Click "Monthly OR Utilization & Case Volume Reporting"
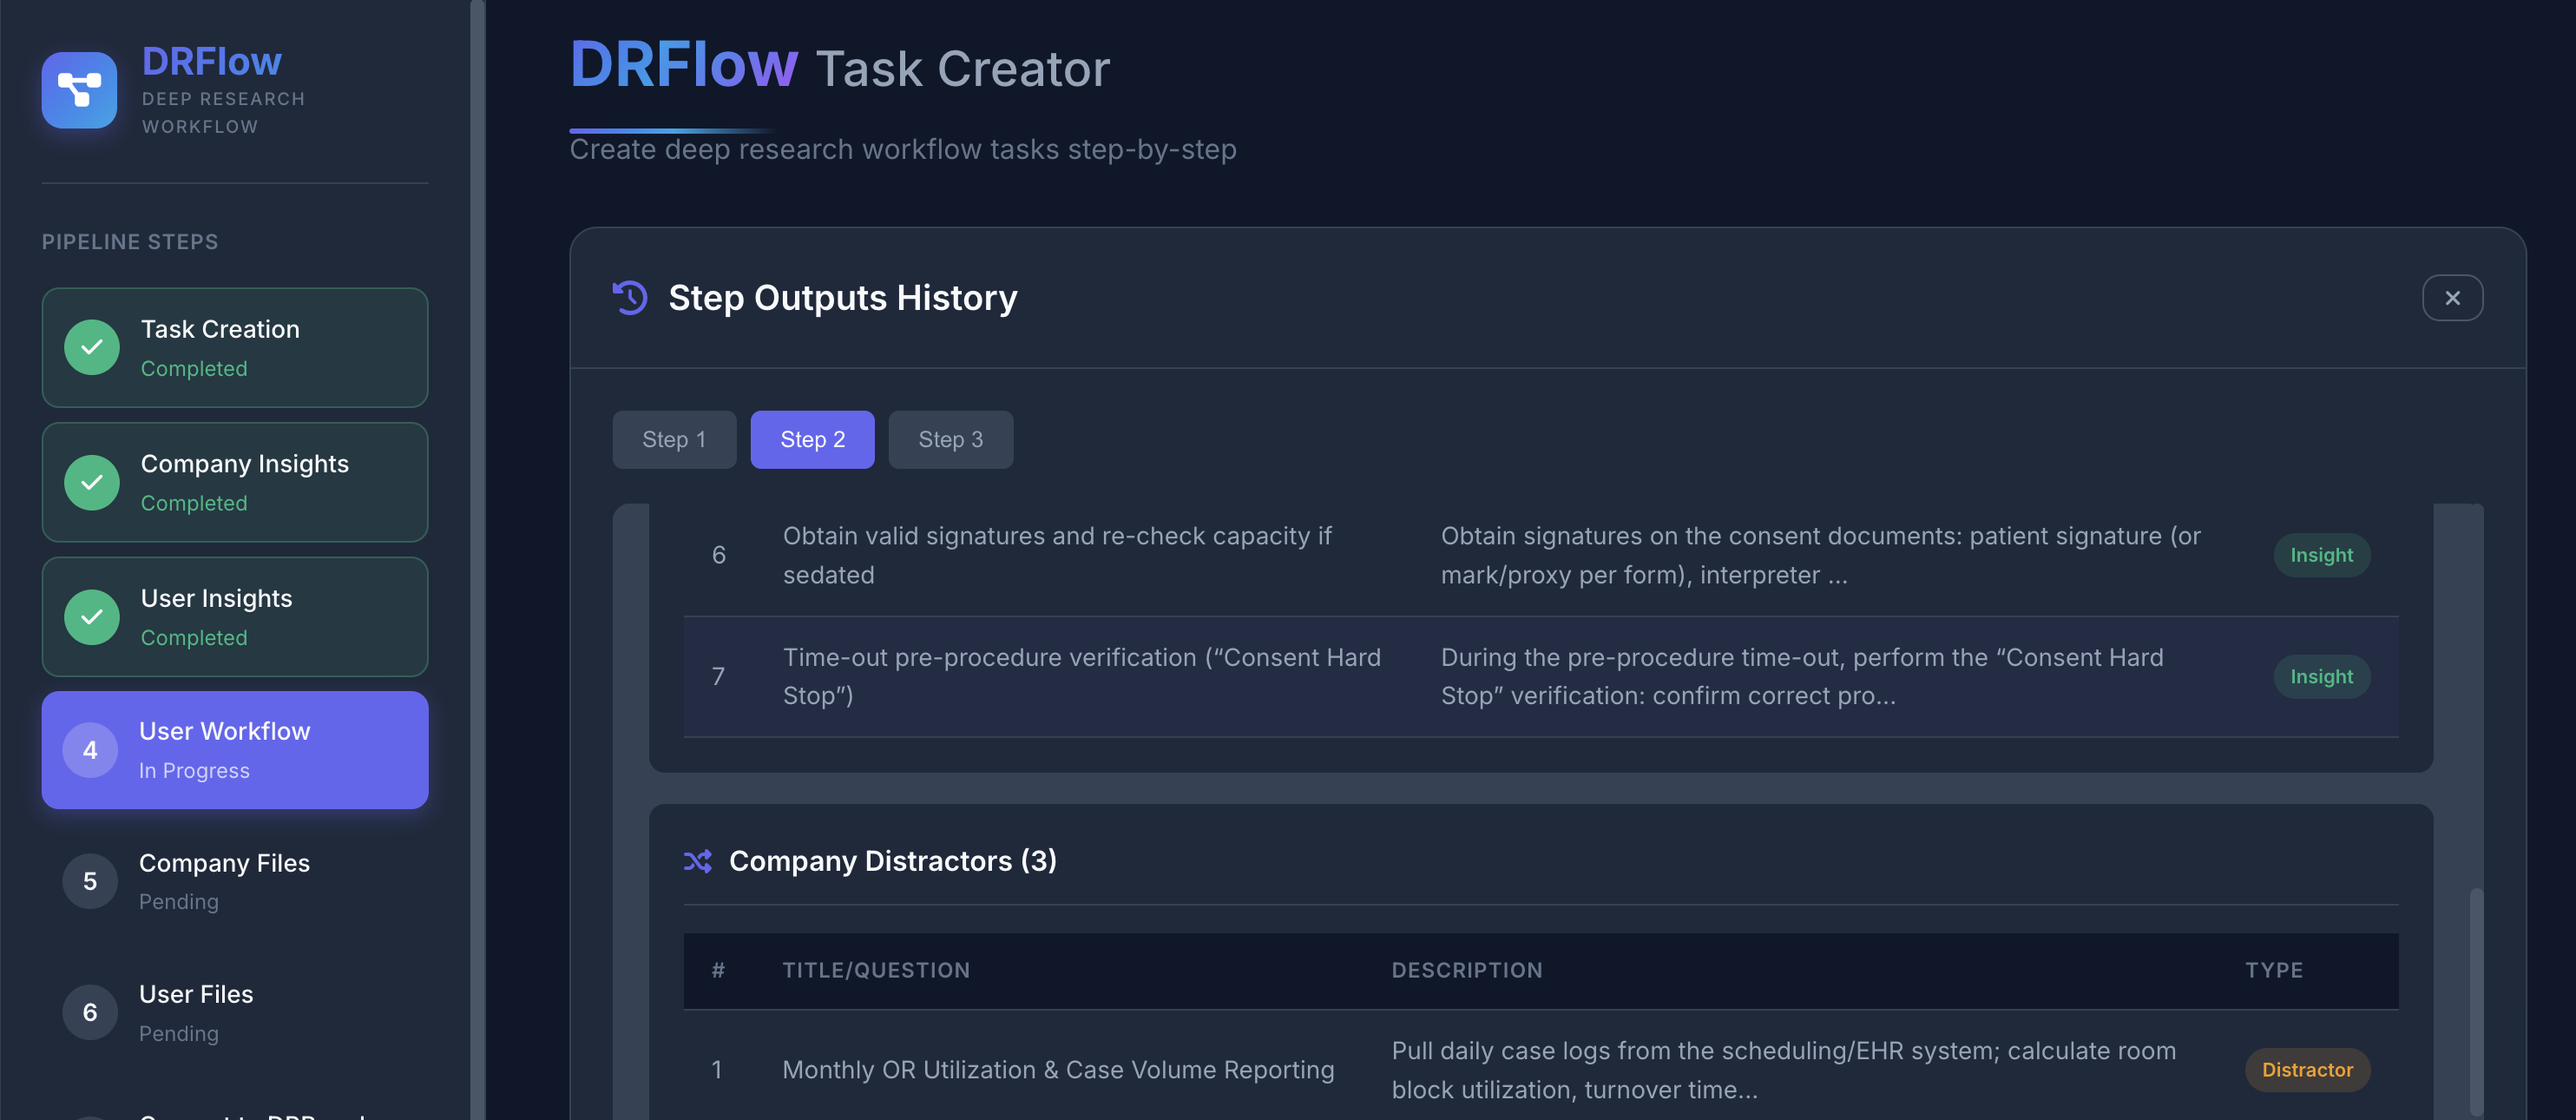The height and width of the screenshot is (1120, 2576). (x=1058, y=1070)
